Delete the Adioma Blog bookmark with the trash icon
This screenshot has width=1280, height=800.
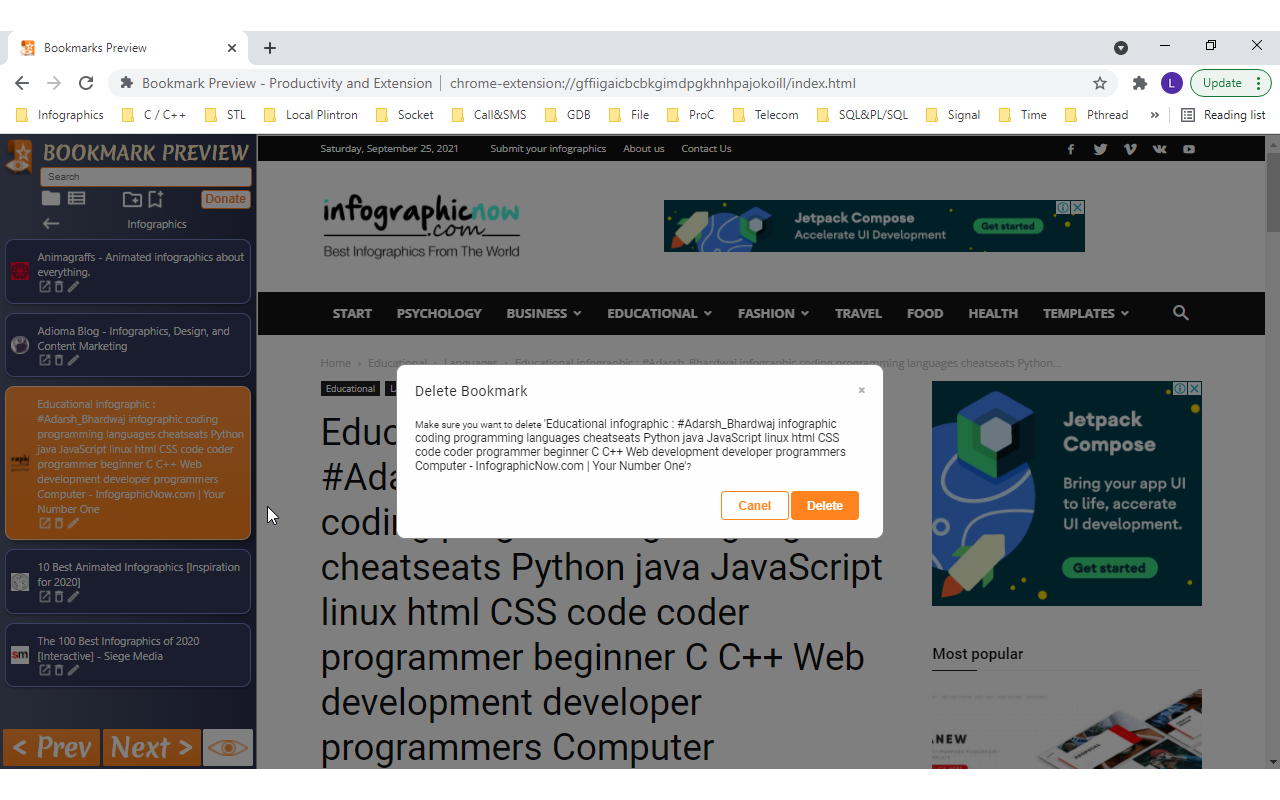click(x=58, y=360)
